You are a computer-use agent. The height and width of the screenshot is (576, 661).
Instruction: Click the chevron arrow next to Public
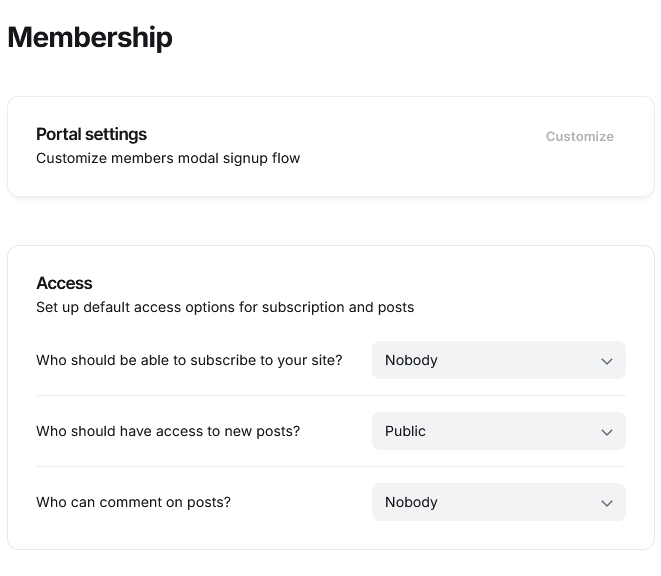[x=607, y=432]
